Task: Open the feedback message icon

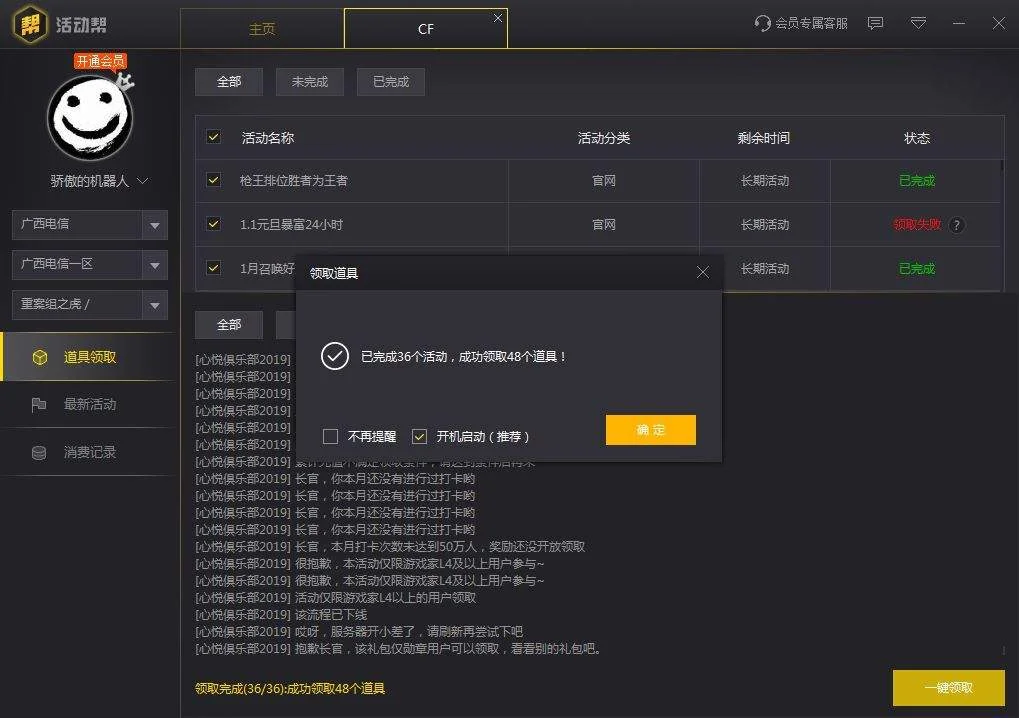Action: point(875,23)
